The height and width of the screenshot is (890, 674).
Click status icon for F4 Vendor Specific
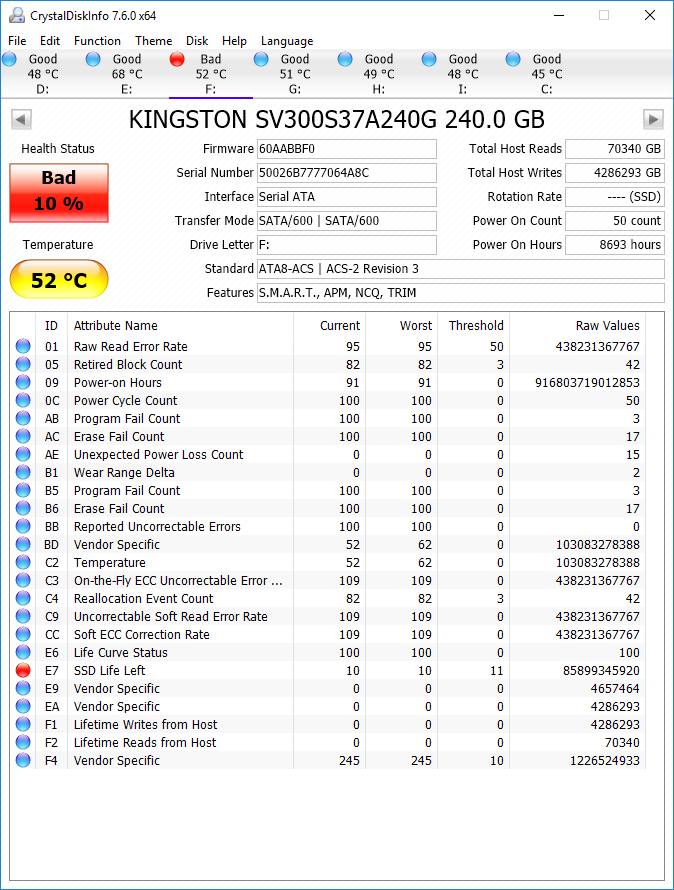pos(23,761)
